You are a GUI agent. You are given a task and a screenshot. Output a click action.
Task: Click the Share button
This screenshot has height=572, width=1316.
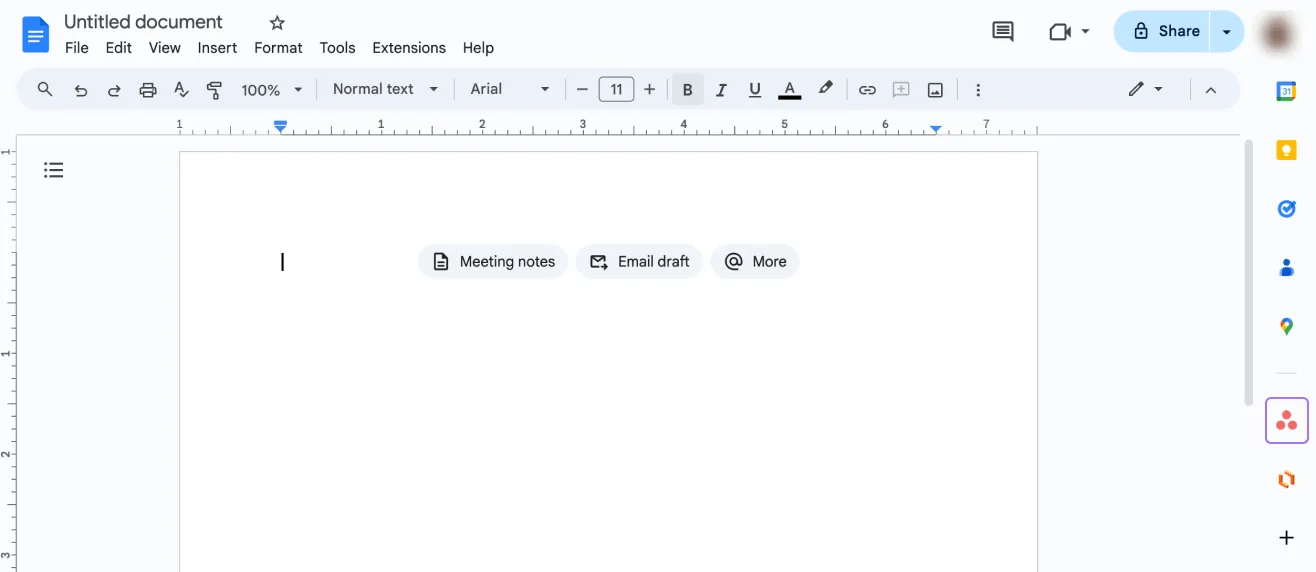(1164, 31)
